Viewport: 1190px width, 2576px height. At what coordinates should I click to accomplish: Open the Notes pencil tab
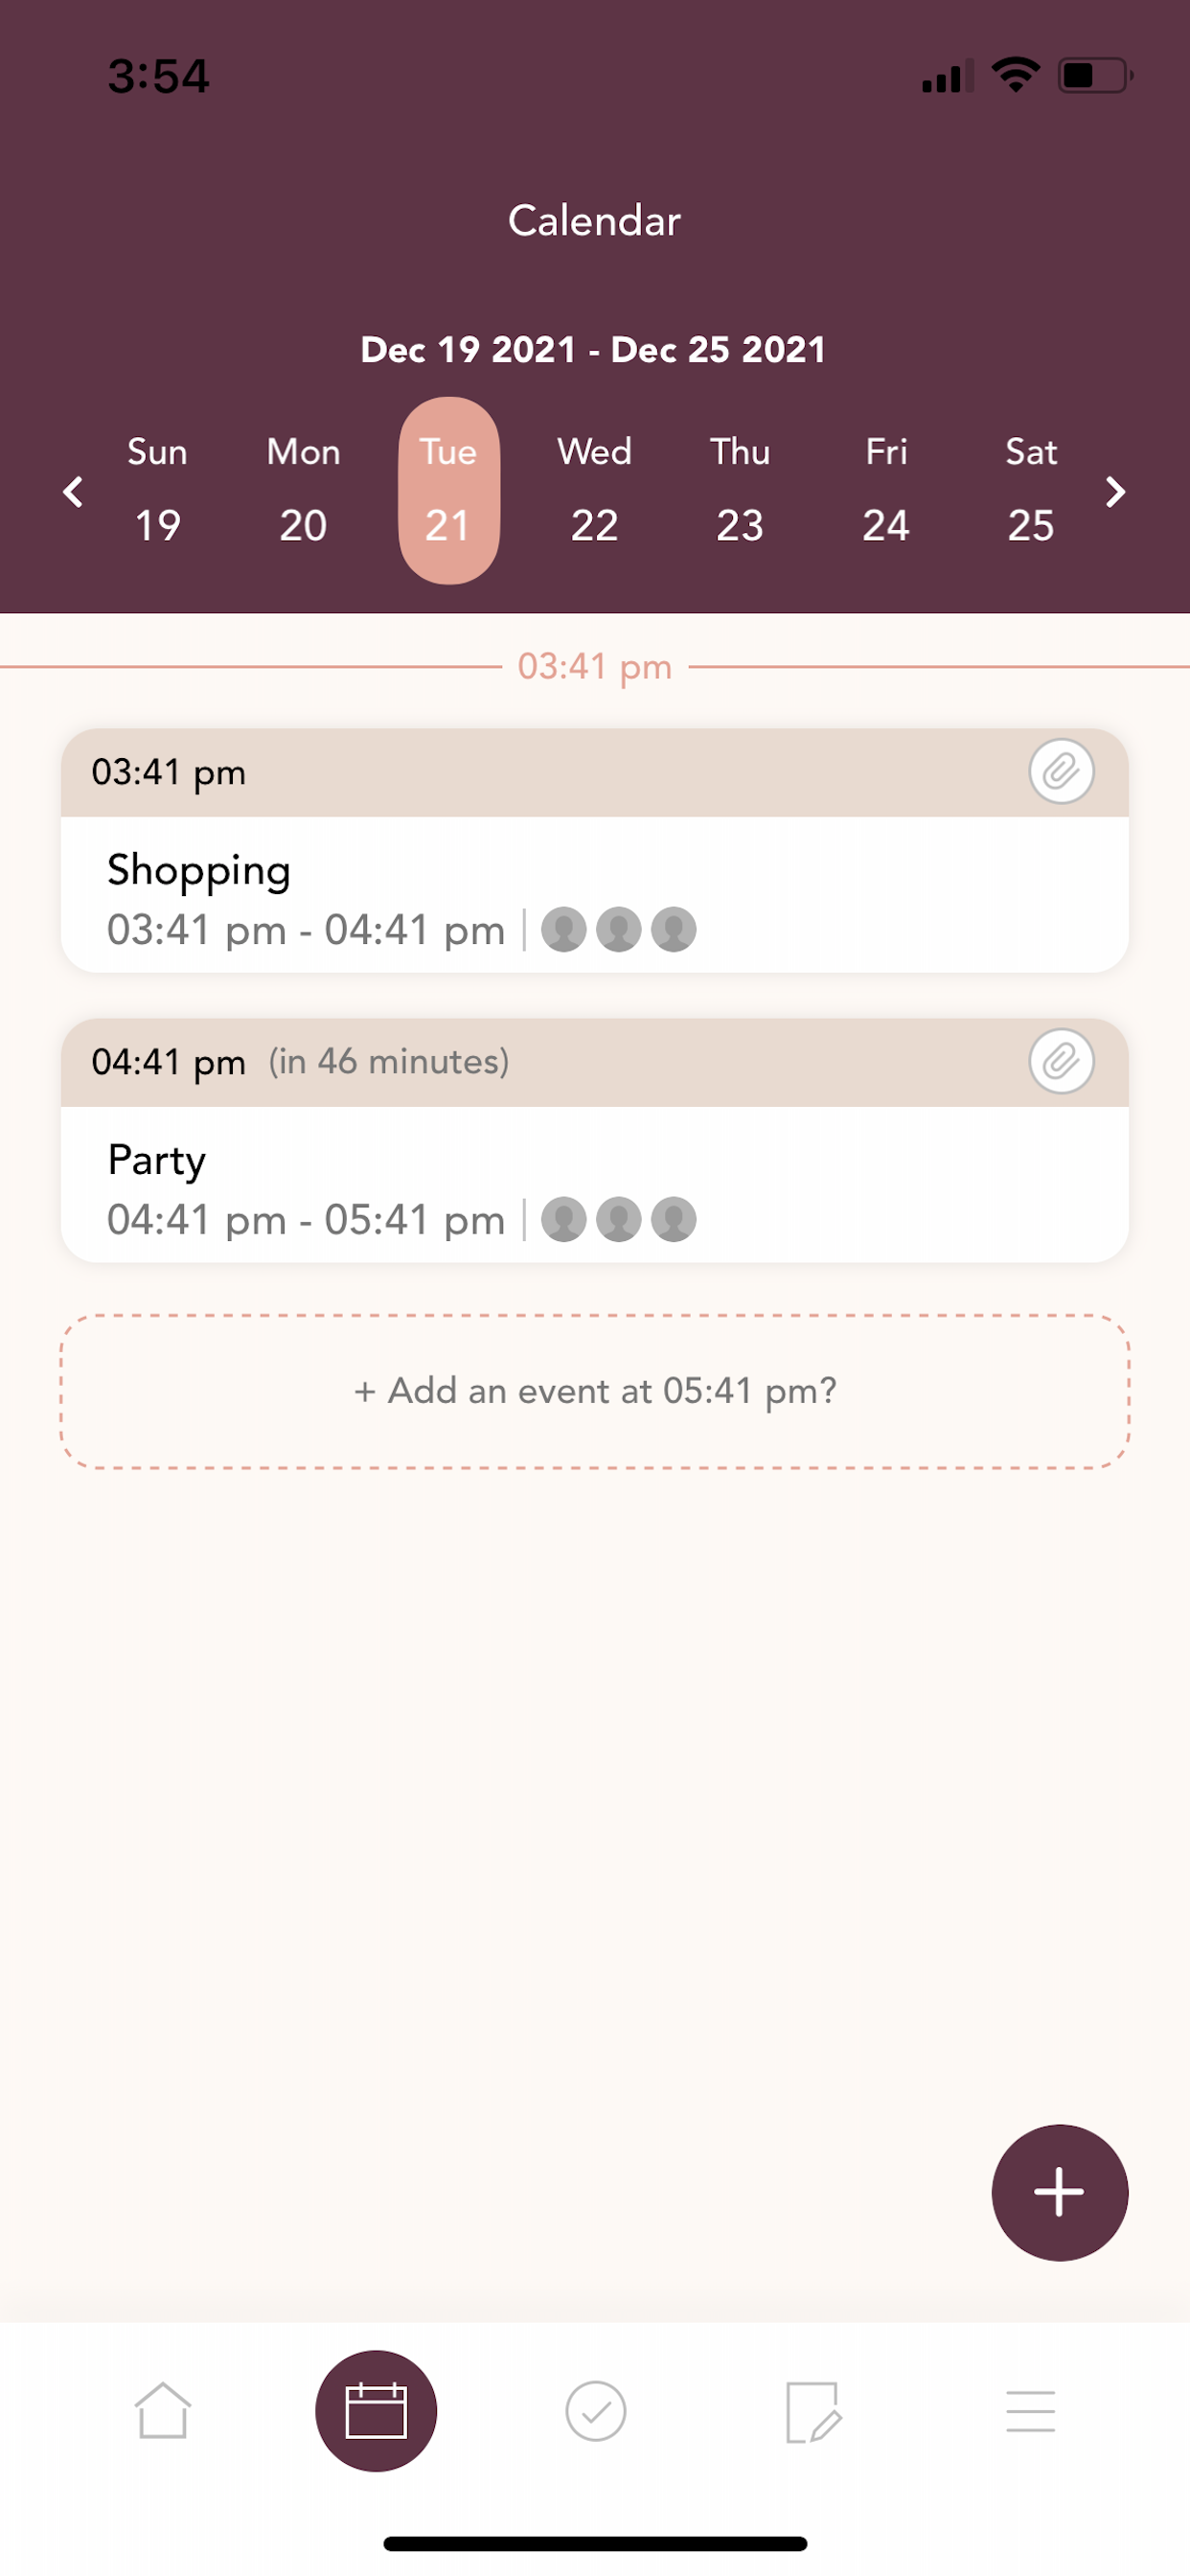coord(813,2411)
